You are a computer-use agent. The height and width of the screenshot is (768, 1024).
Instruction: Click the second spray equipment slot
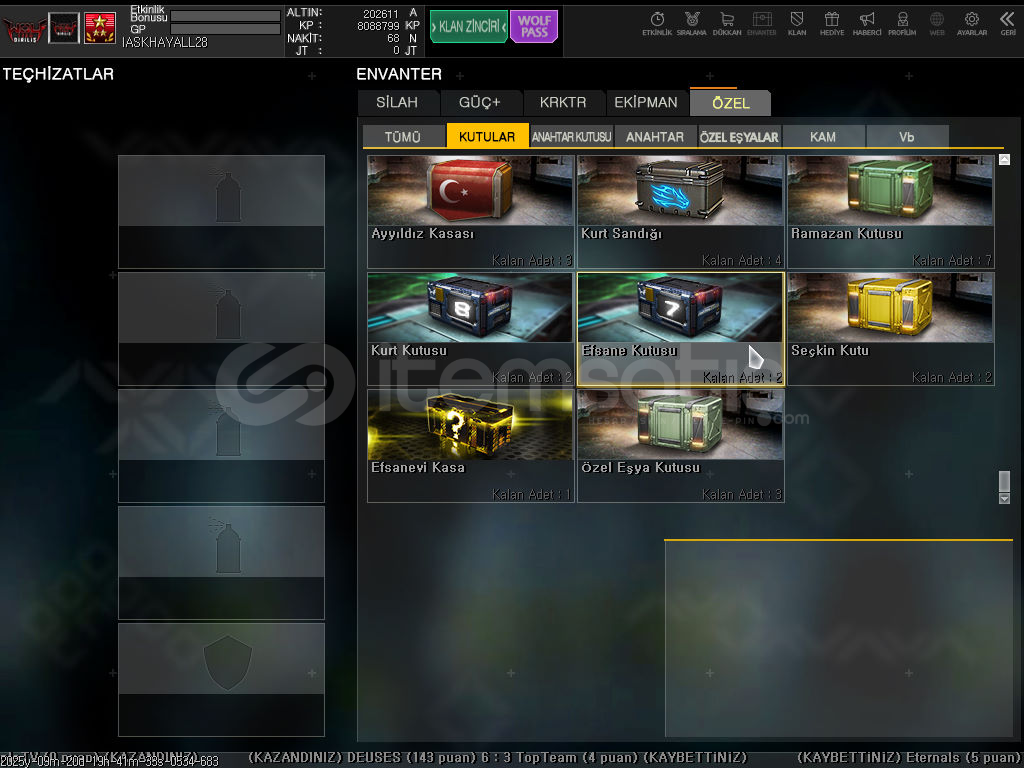coord(221,328)
